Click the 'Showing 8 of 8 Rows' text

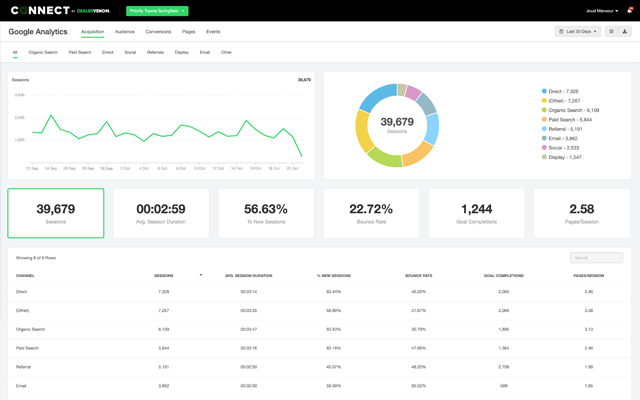[36, 258]
